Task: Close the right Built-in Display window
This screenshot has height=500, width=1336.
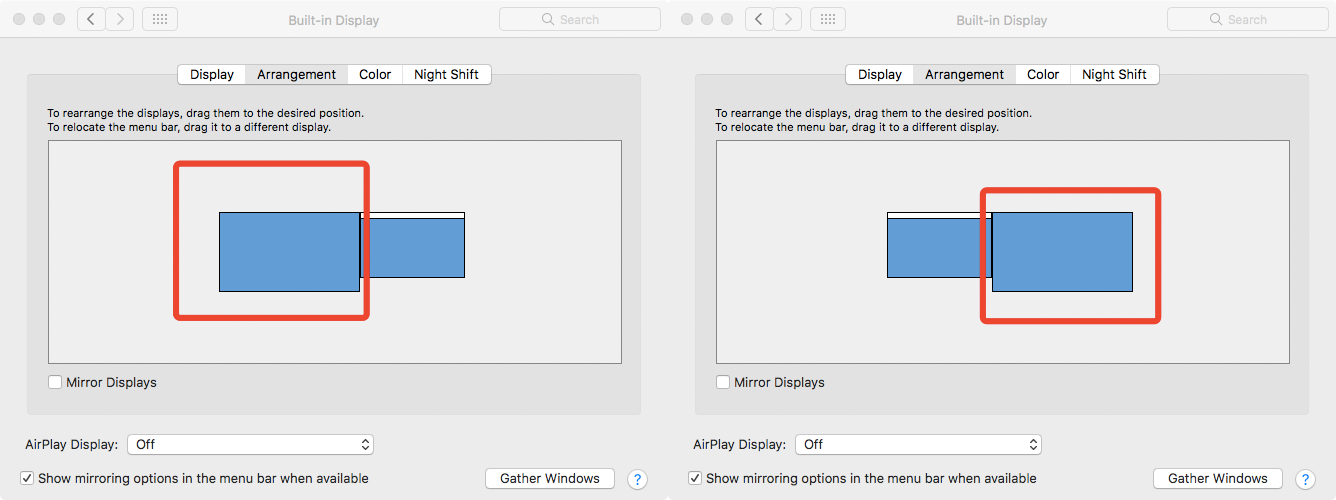Action: tap(687, 20)
